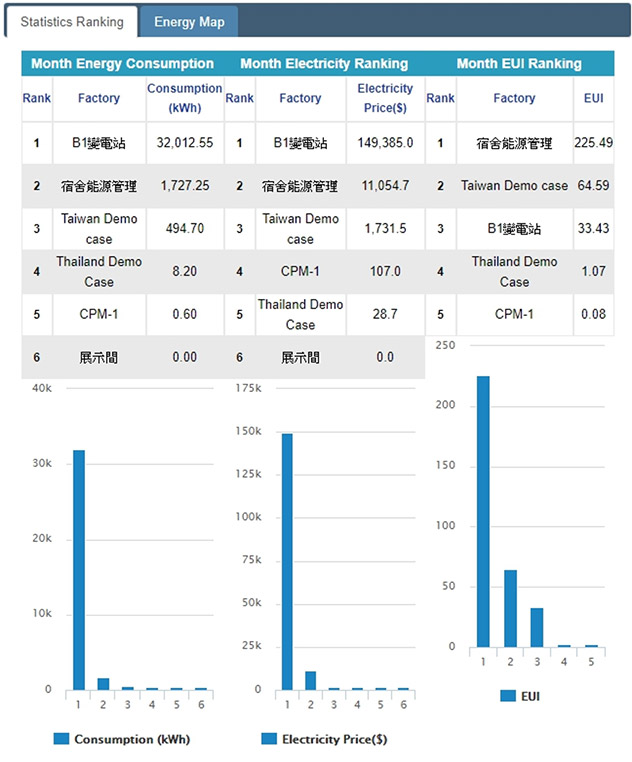Click CPM-1 in energy consumption table

99,314
